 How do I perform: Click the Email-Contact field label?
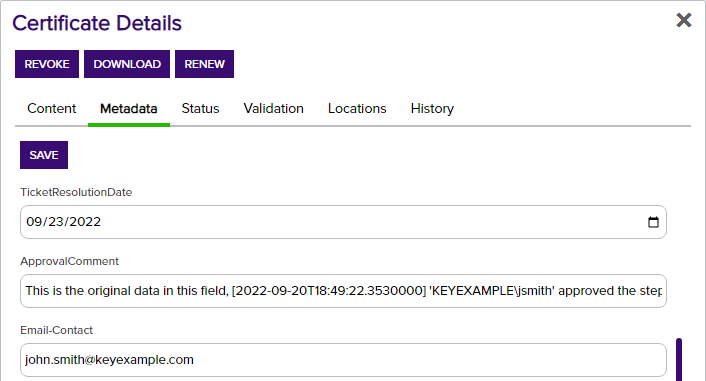coord(56,330)
